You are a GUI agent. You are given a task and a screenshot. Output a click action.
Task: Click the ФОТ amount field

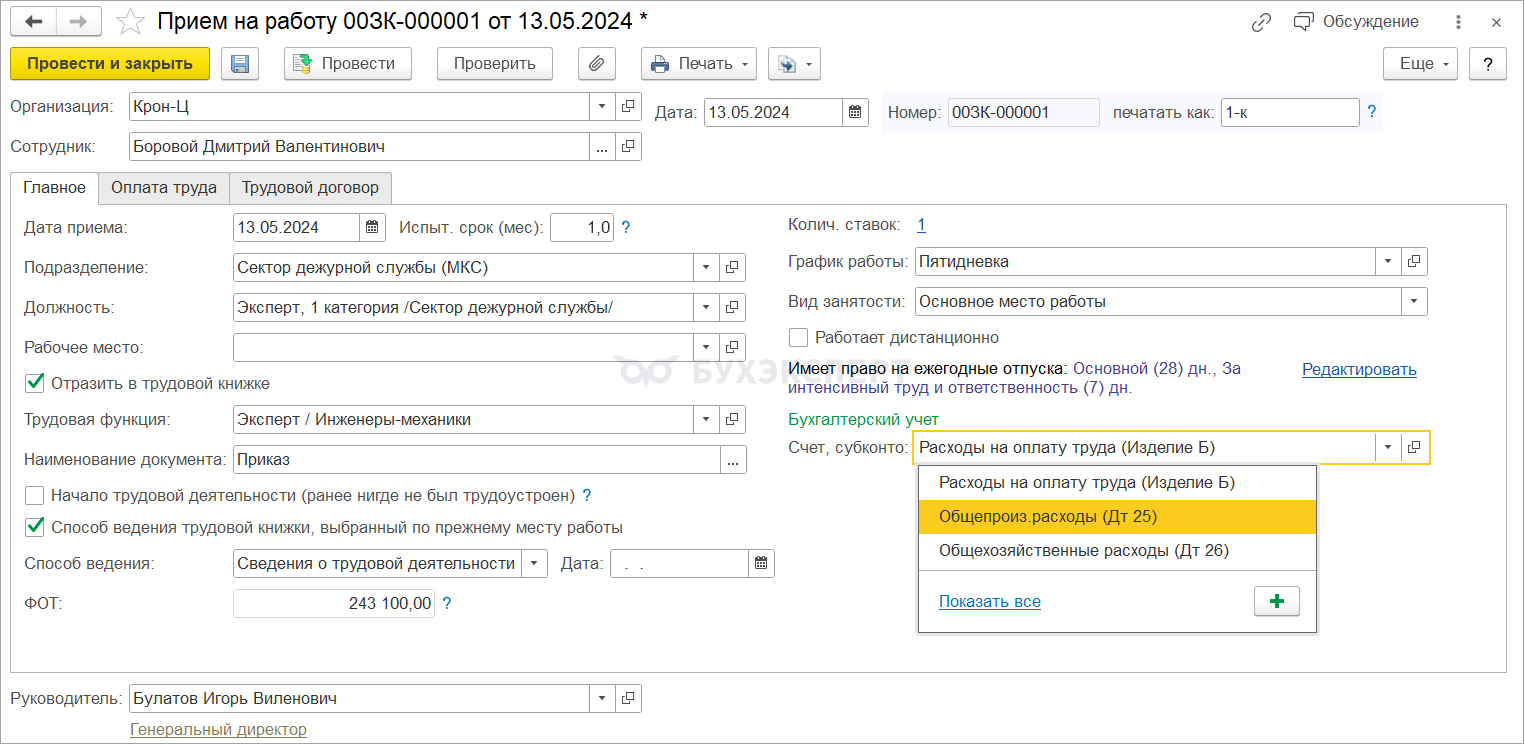[333, 604]
